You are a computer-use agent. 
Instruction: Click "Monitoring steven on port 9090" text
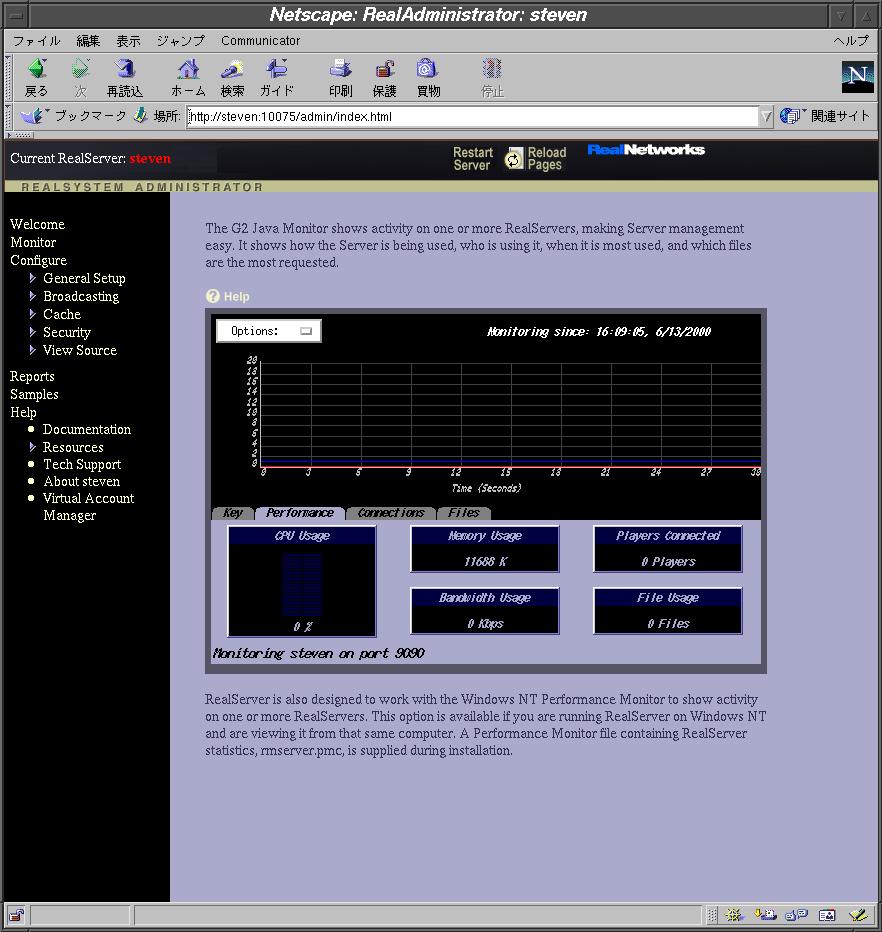point(319,653)
